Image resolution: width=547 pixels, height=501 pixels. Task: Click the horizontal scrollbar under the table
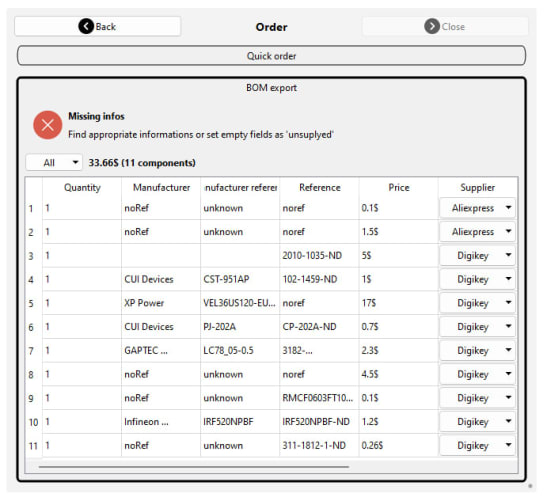click(194, 466)
